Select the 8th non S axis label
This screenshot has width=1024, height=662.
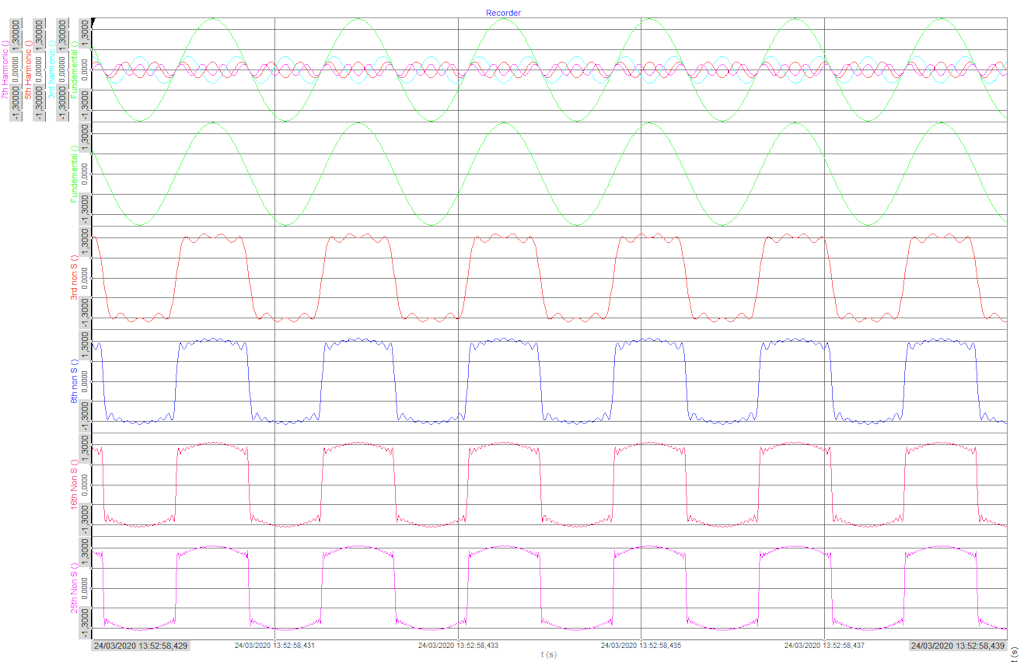point(74,381)
